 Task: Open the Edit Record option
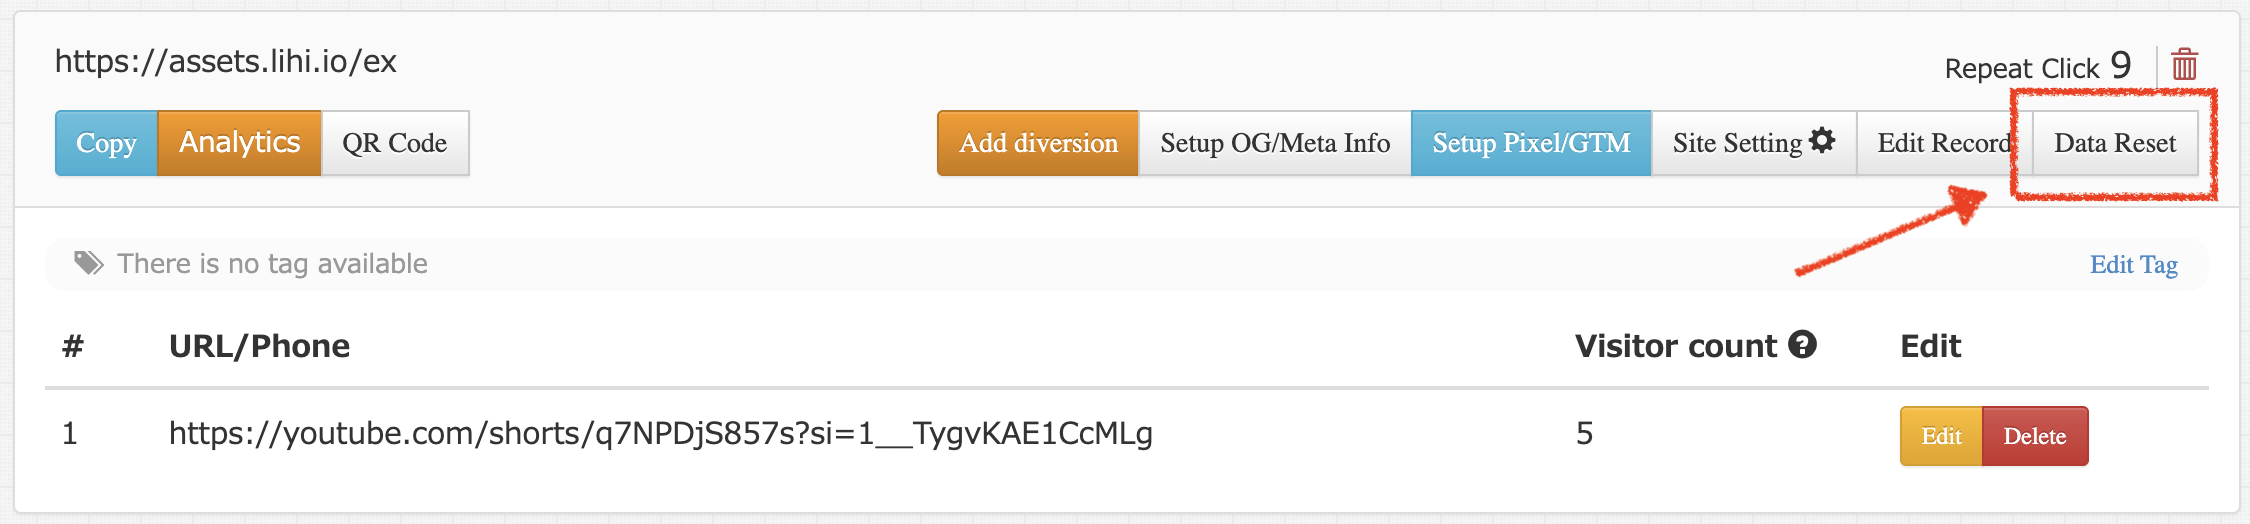1942,143
